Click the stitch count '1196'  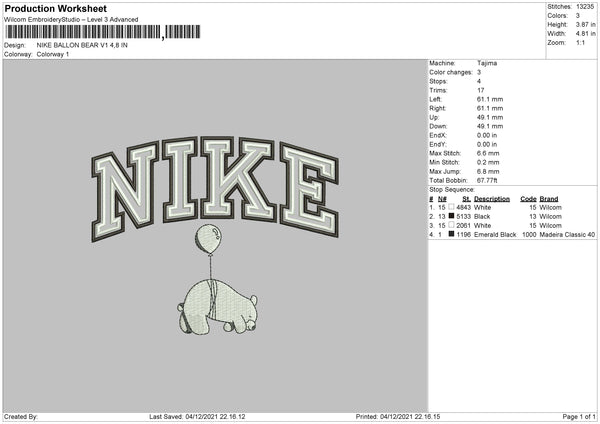click(x=463, y=235)
